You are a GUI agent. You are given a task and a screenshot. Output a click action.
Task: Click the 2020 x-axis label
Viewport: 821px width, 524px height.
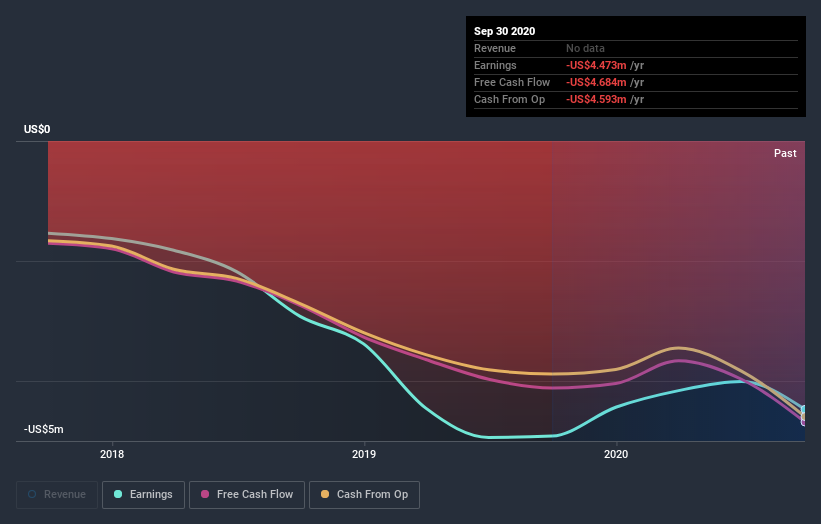coord(616,454)
